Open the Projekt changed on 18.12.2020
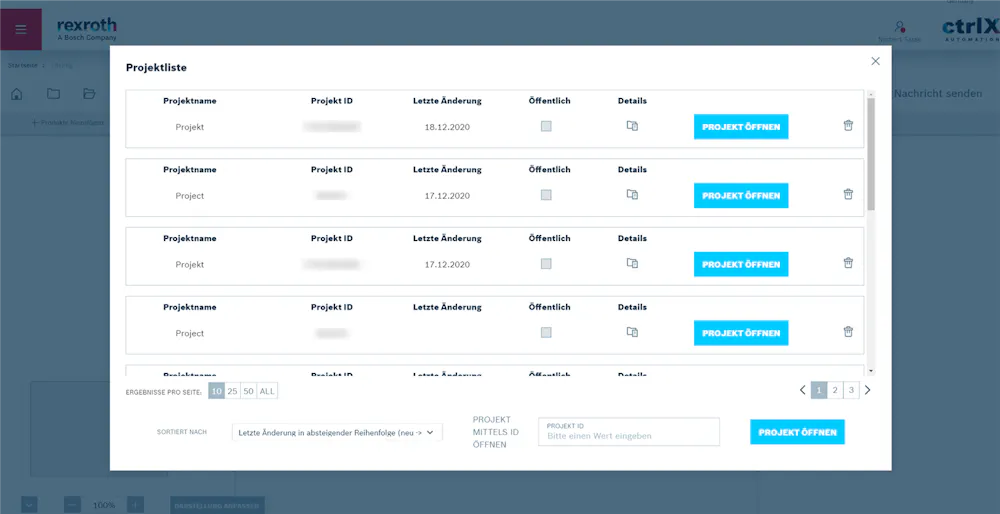 [x=741, y=127]
